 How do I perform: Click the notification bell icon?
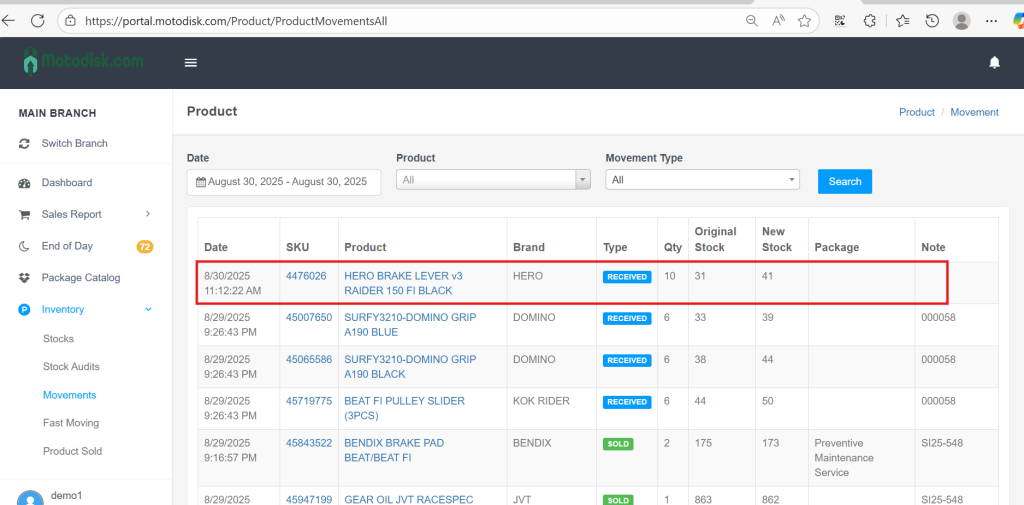point(994,62)
